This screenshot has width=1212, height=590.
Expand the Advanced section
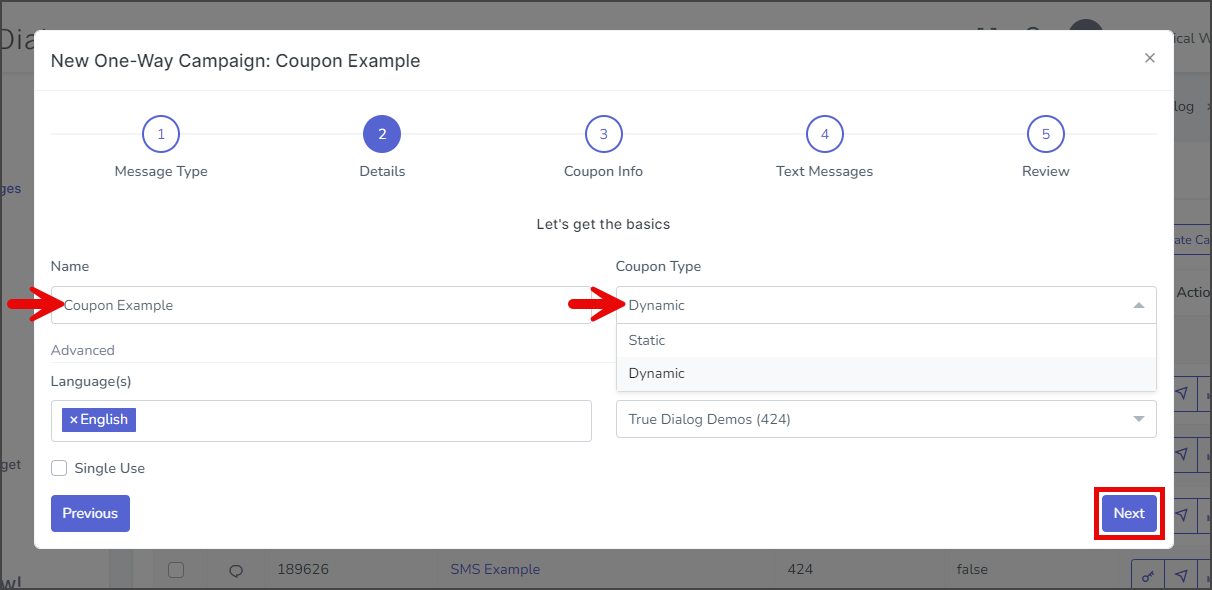coord(83,350)
